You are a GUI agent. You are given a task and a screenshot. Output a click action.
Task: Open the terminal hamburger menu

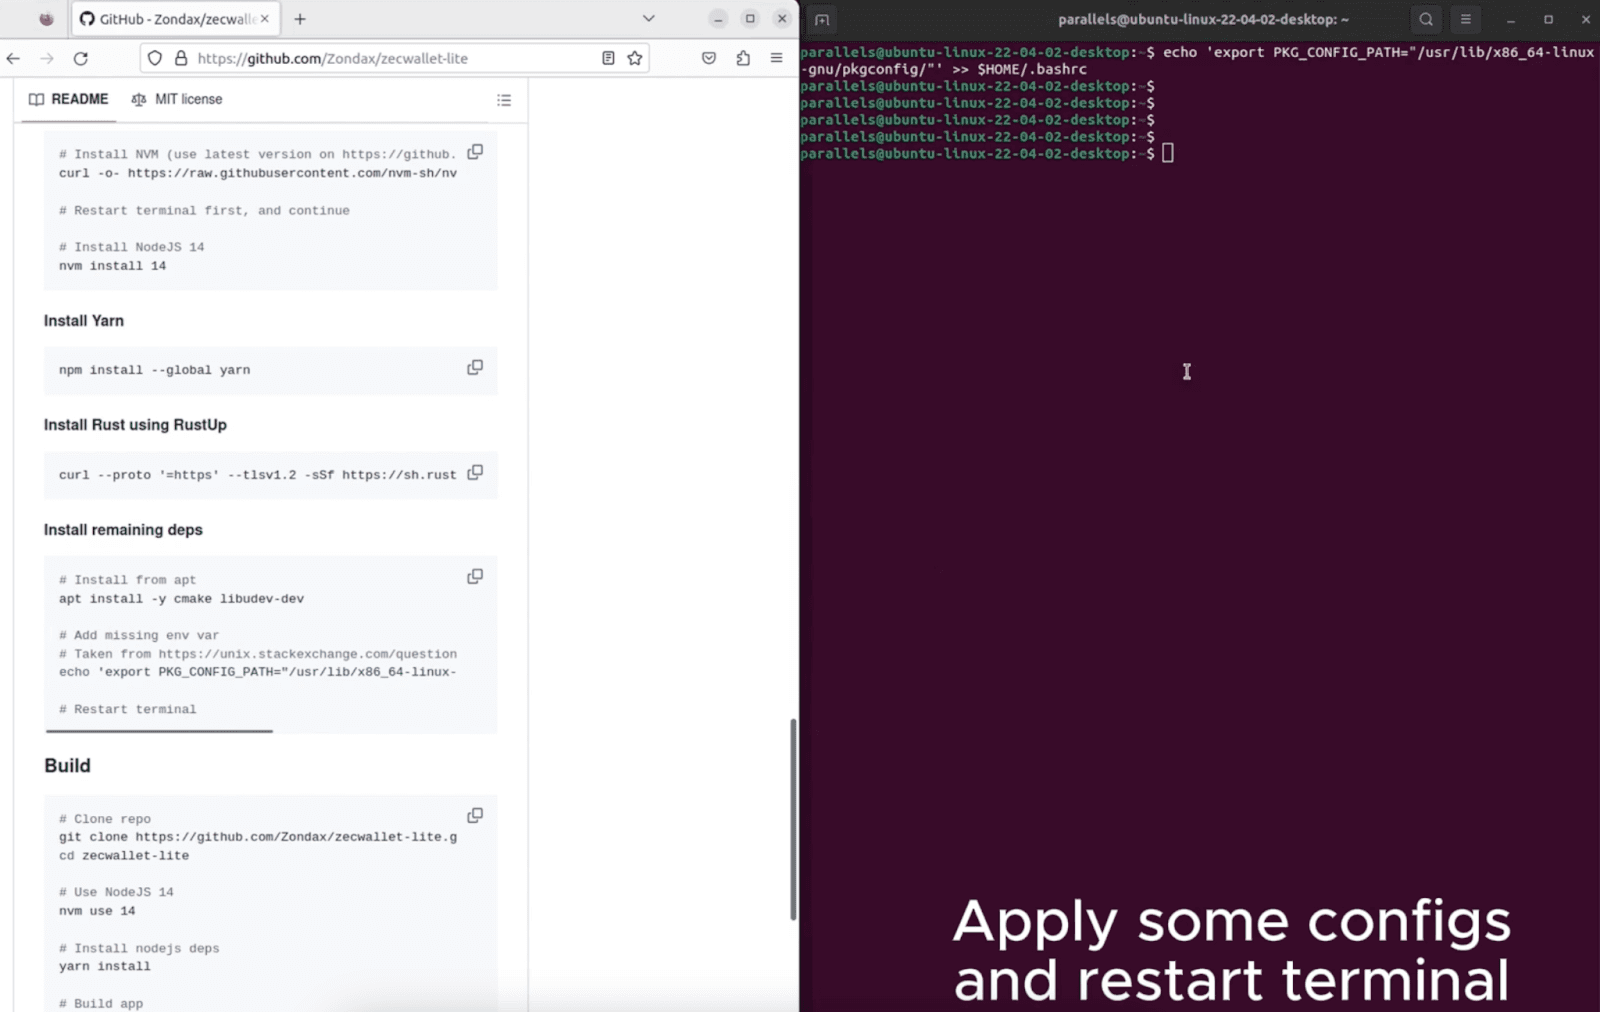click(x=1466, y=19)
